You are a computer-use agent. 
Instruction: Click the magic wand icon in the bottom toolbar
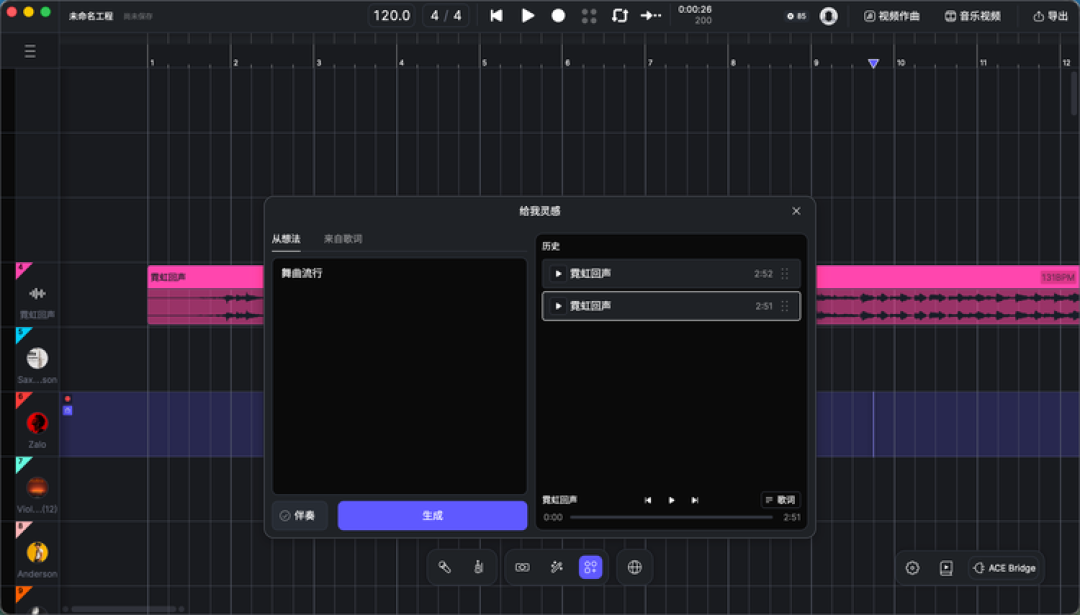[x=557, y=567]
